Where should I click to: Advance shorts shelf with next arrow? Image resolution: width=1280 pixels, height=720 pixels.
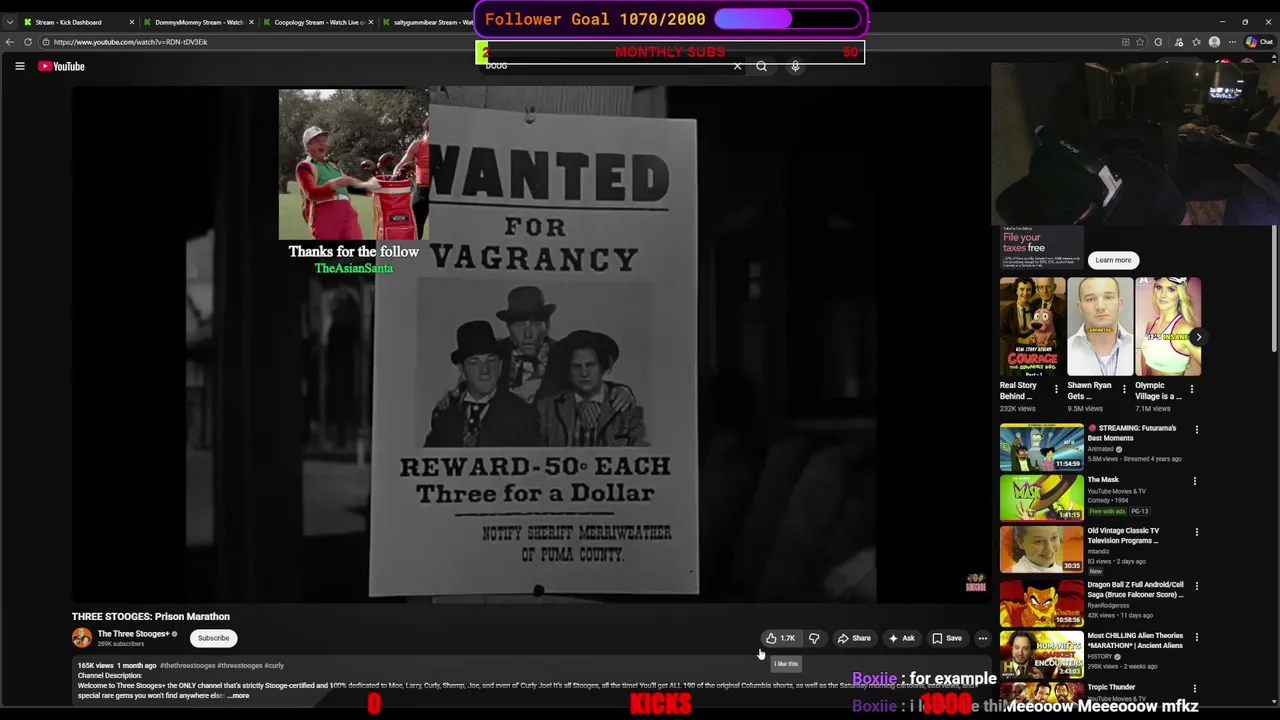click(1198, 337)
